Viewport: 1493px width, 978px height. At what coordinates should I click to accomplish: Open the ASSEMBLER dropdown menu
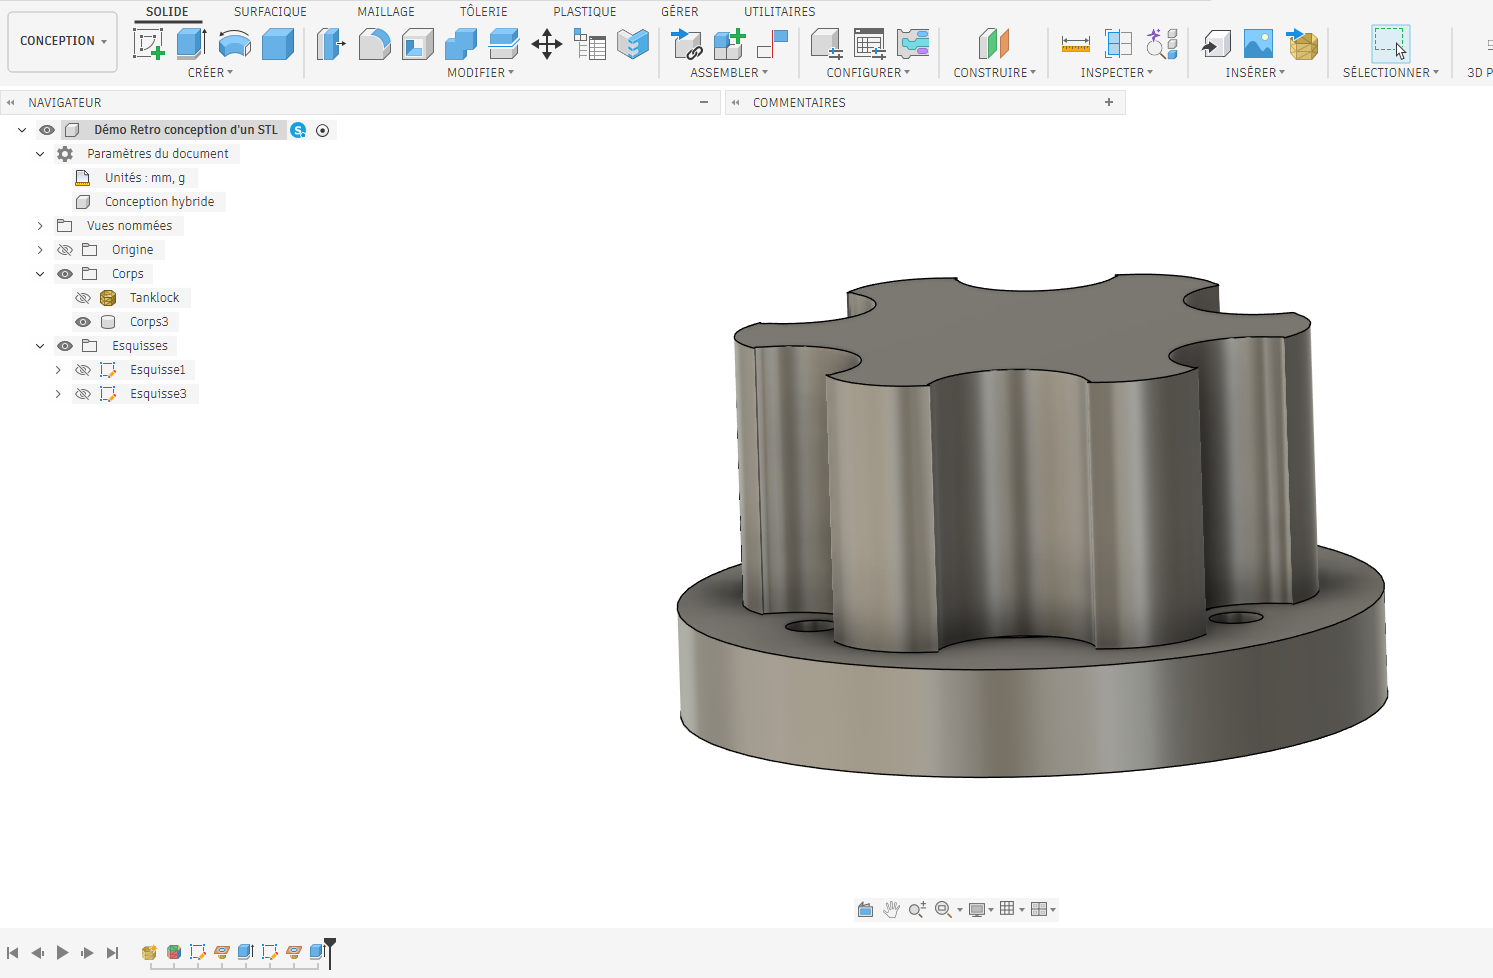[x=729, y=72]
